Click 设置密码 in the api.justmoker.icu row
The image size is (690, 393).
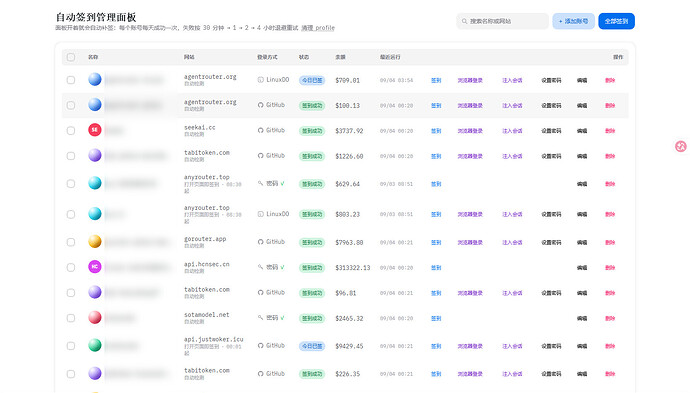click(551, 346)
